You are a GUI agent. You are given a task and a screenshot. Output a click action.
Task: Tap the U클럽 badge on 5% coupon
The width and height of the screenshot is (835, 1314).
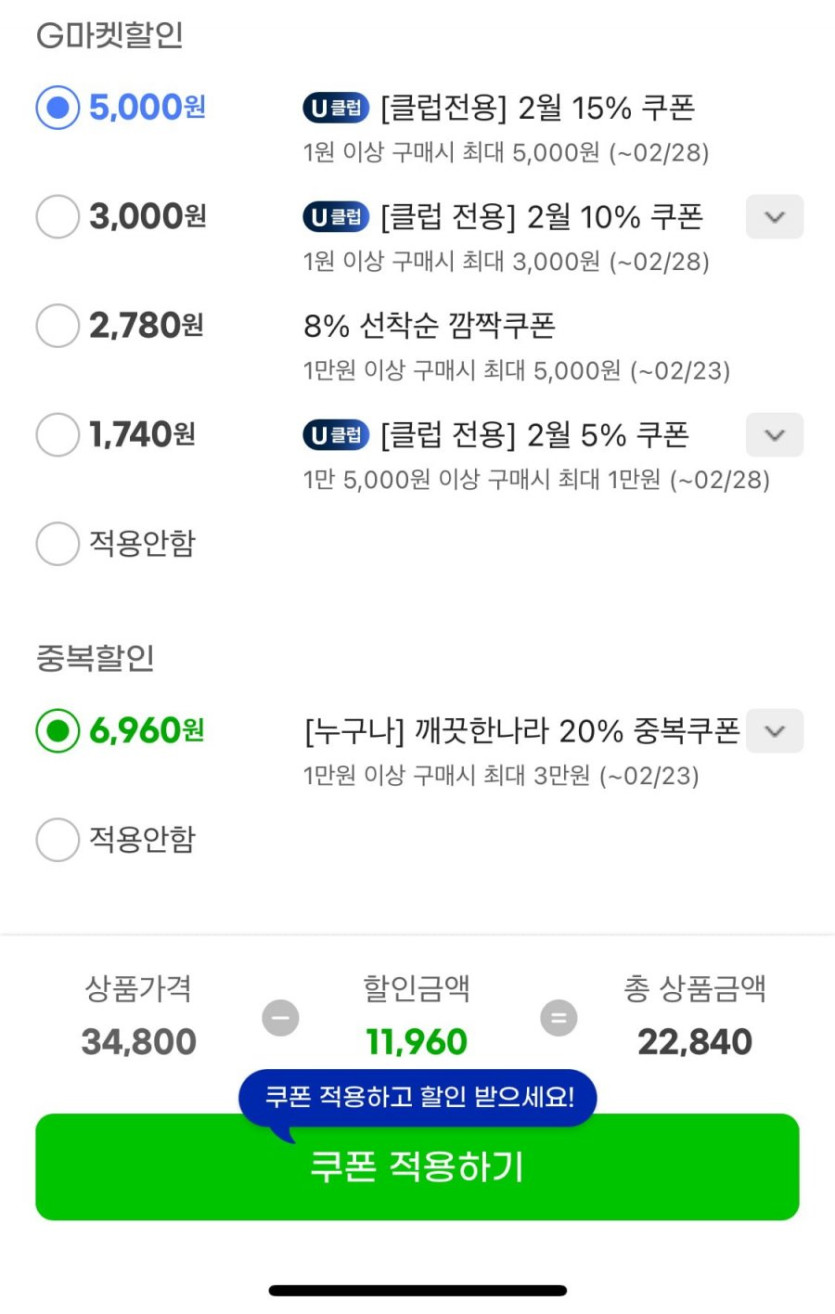[x=336, y=435]
